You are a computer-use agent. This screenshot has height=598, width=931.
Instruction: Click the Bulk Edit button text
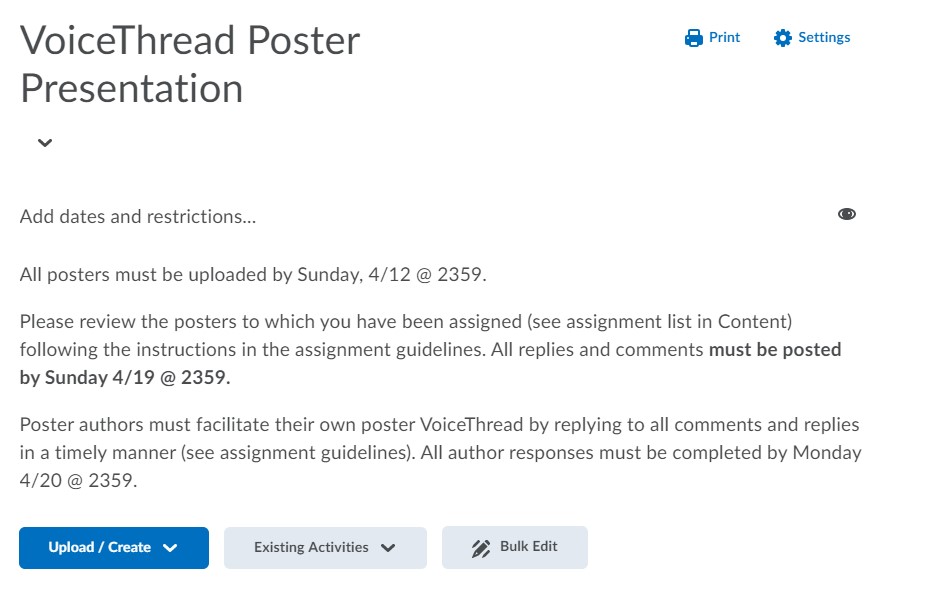tap(528, 546)
